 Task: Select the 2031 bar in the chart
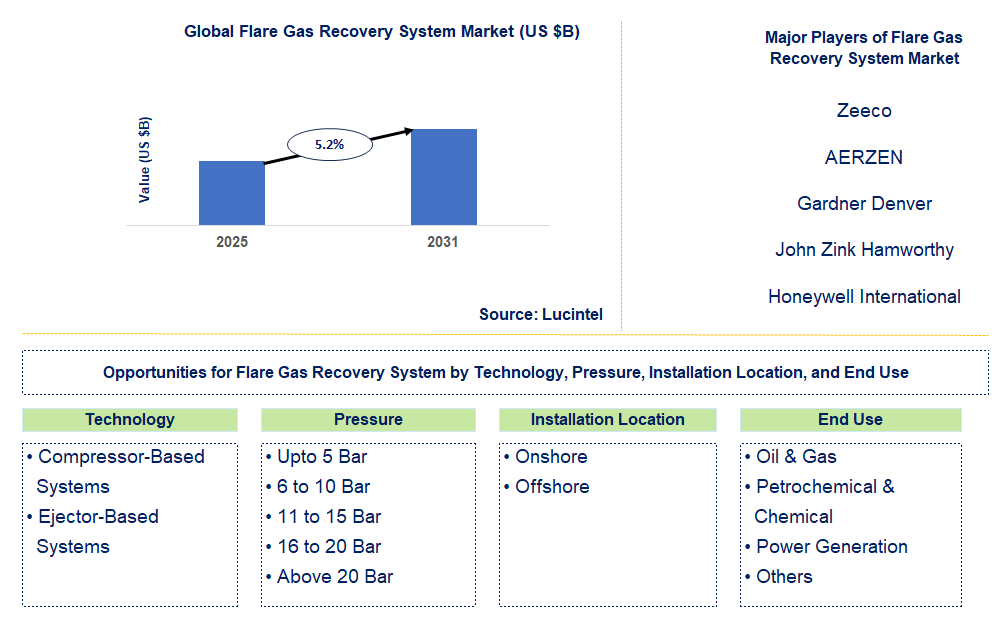443,177
